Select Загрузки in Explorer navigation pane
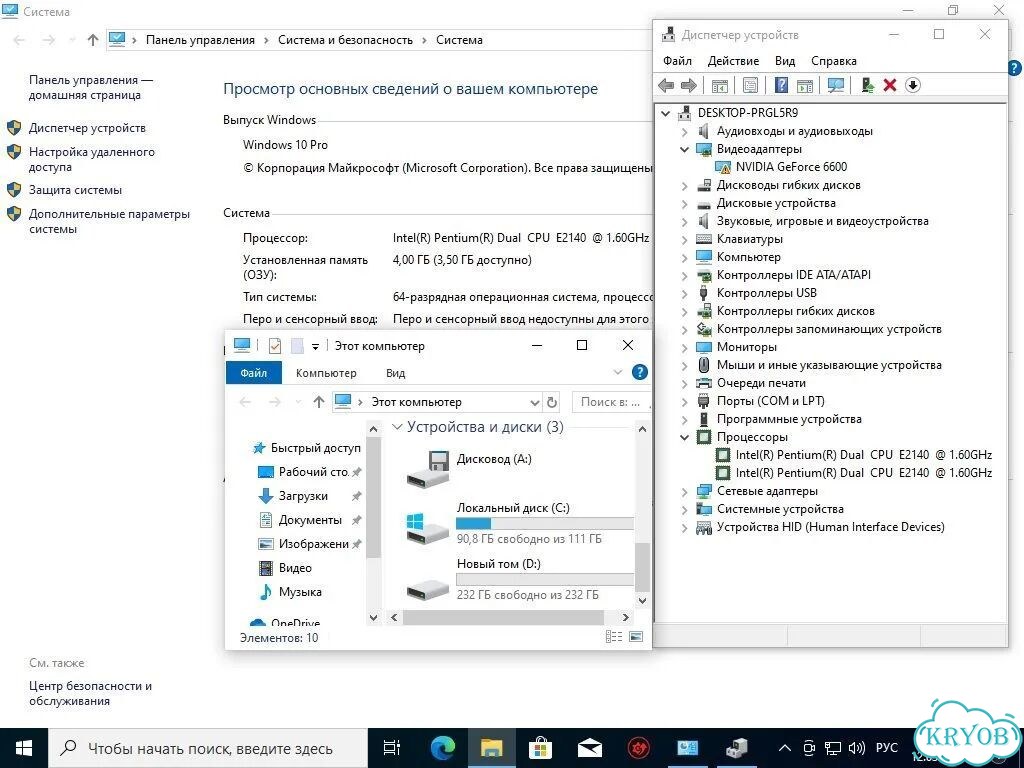The image size is (1024, 768). 303,496
